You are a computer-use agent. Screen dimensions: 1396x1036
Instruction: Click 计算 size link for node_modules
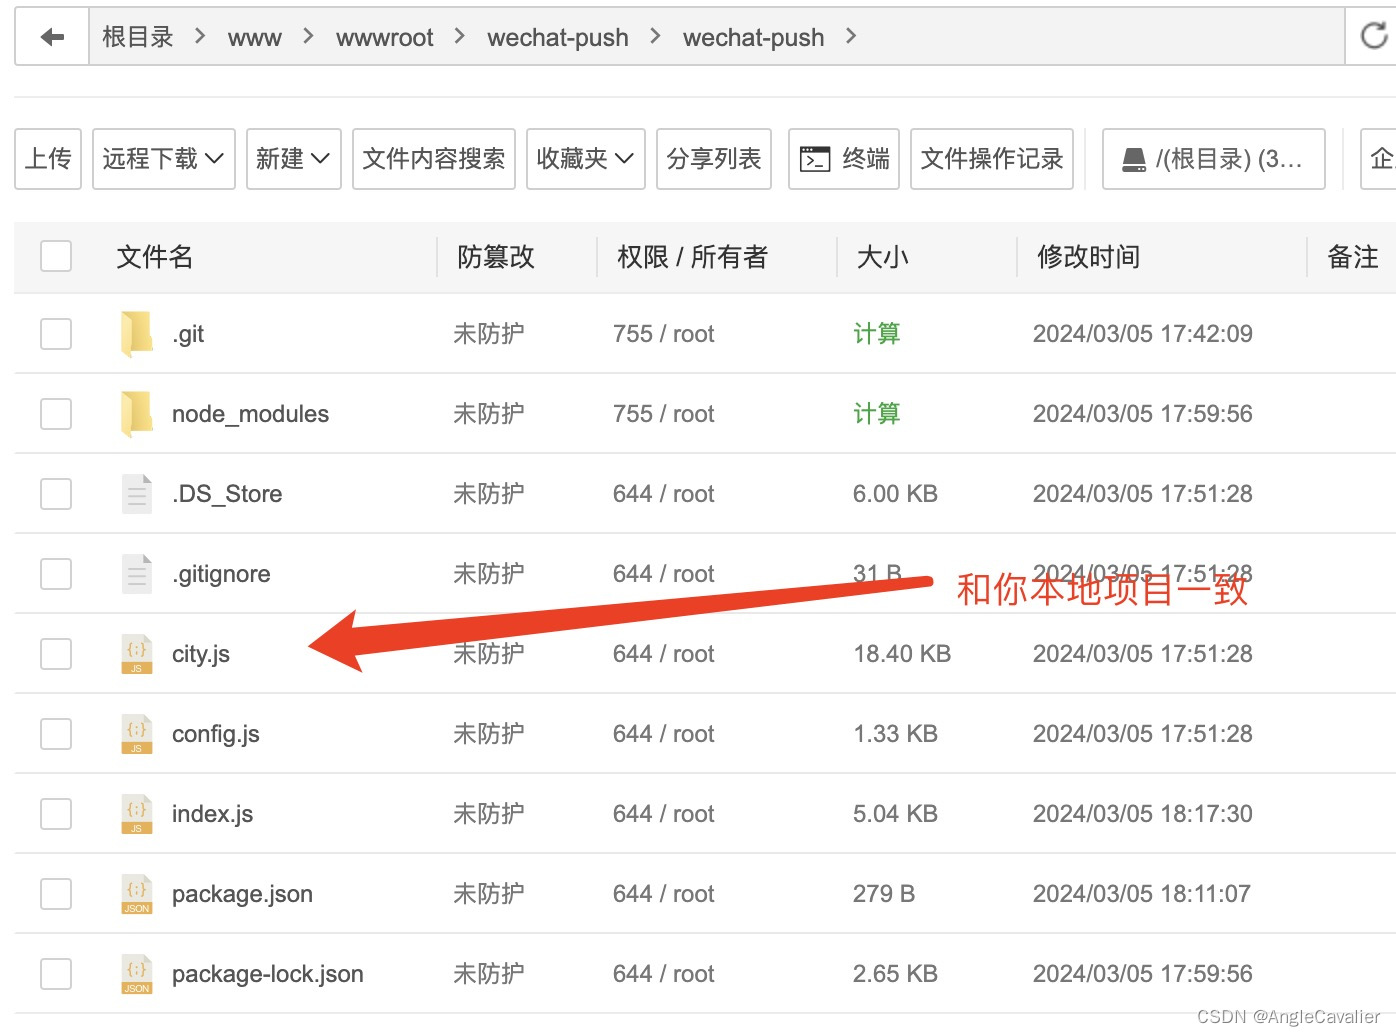point(877,413)
